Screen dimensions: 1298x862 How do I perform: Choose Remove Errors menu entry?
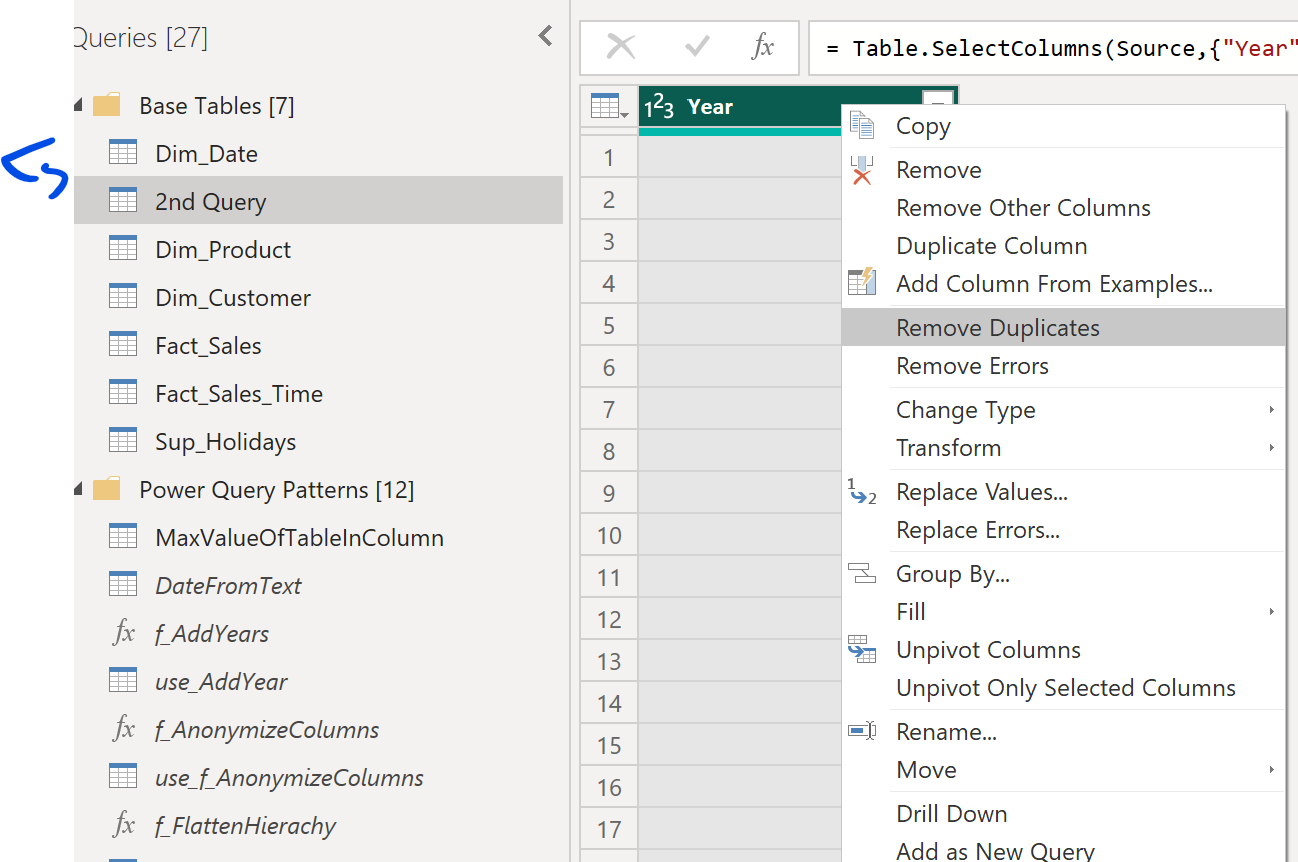point(1063,366)
